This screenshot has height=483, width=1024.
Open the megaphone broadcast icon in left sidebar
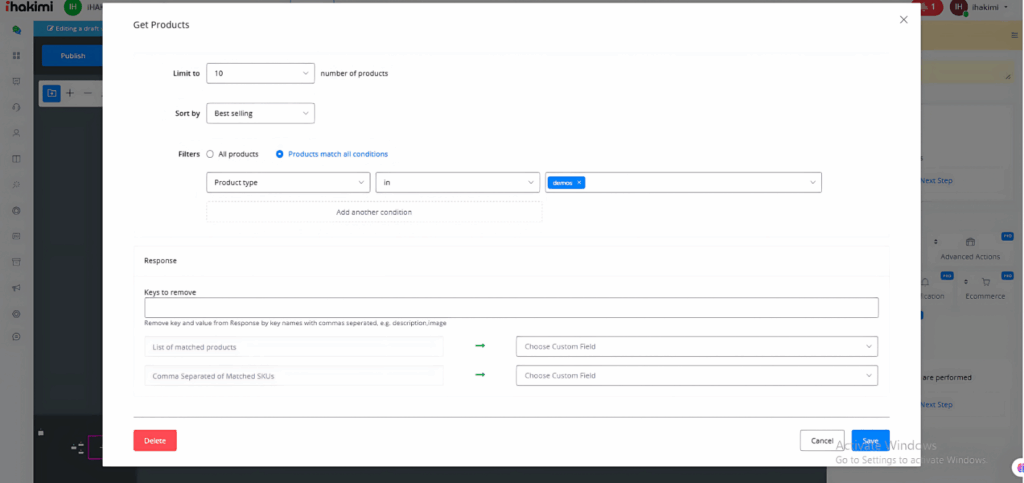tap(16, 288)
